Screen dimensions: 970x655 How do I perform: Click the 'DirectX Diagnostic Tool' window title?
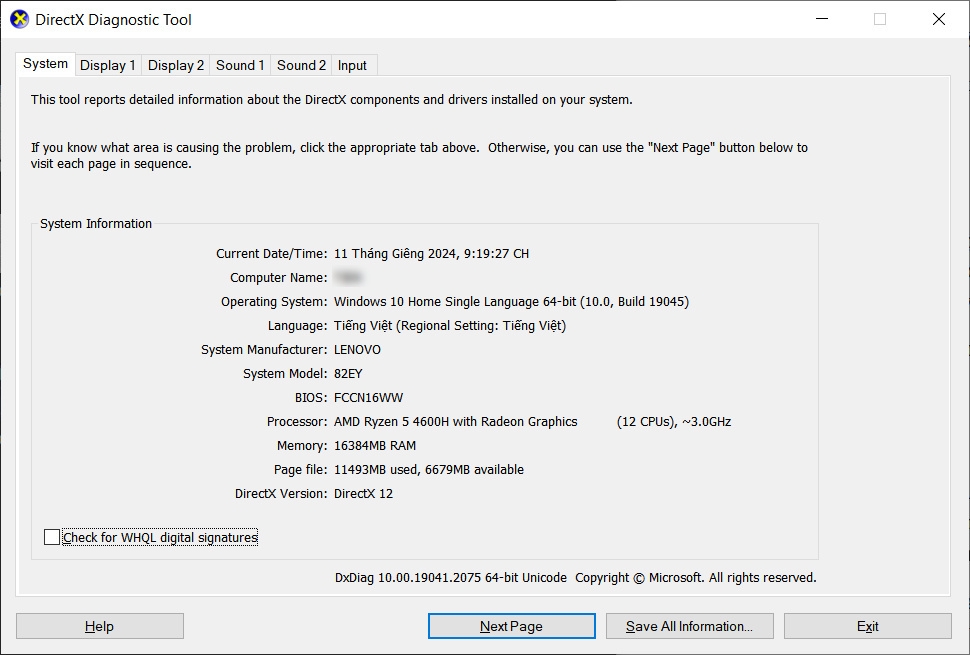click(x=113, y=20)
